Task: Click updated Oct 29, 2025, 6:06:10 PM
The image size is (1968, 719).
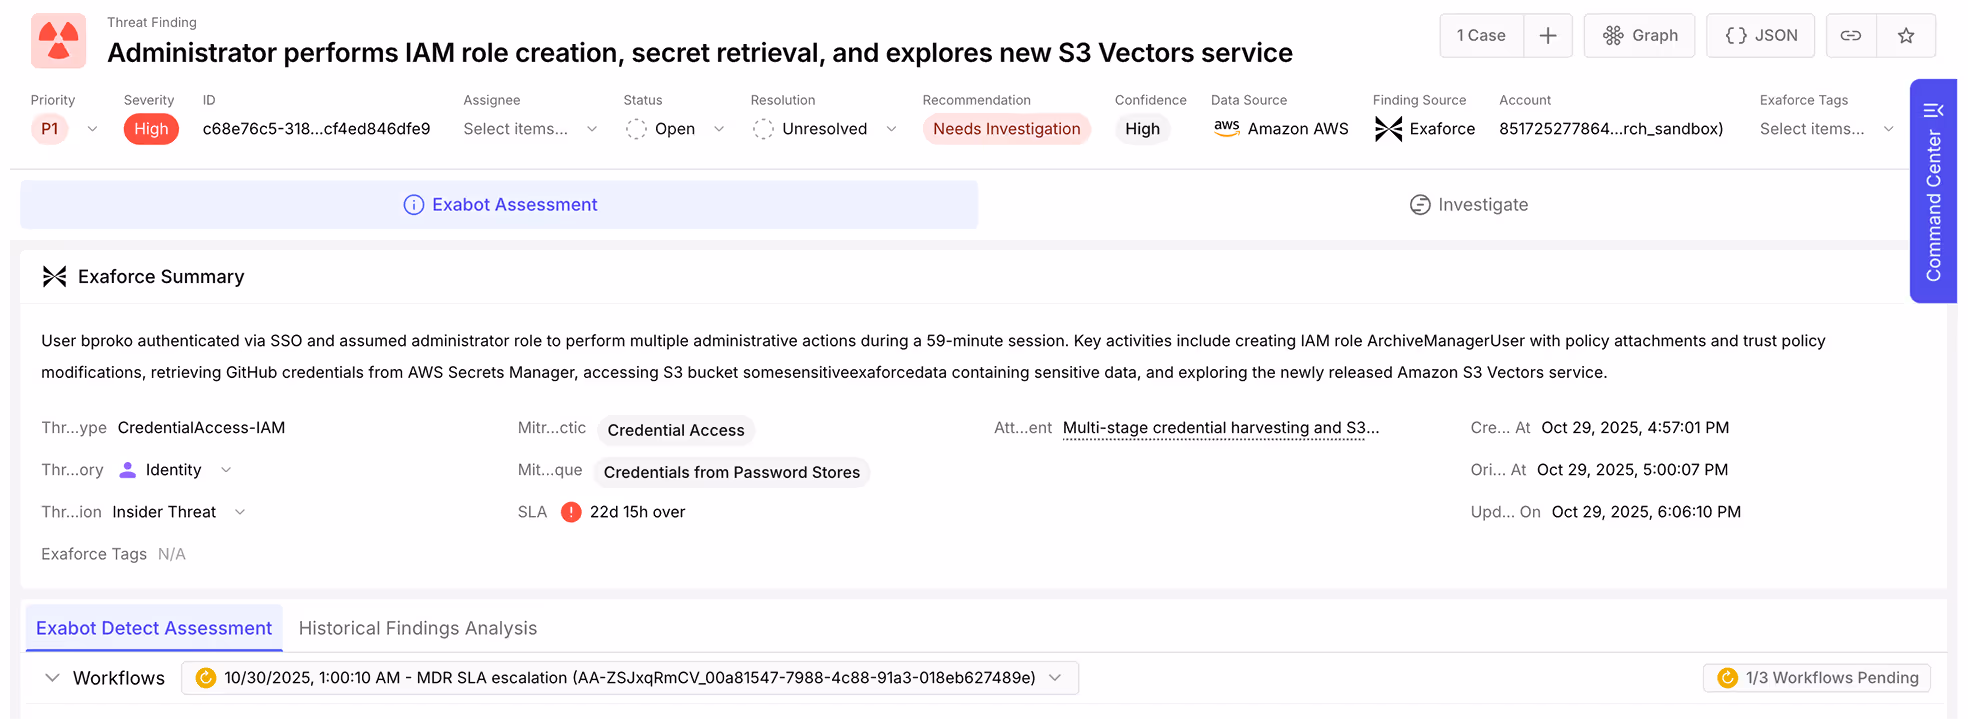Action: [1646, 512]
